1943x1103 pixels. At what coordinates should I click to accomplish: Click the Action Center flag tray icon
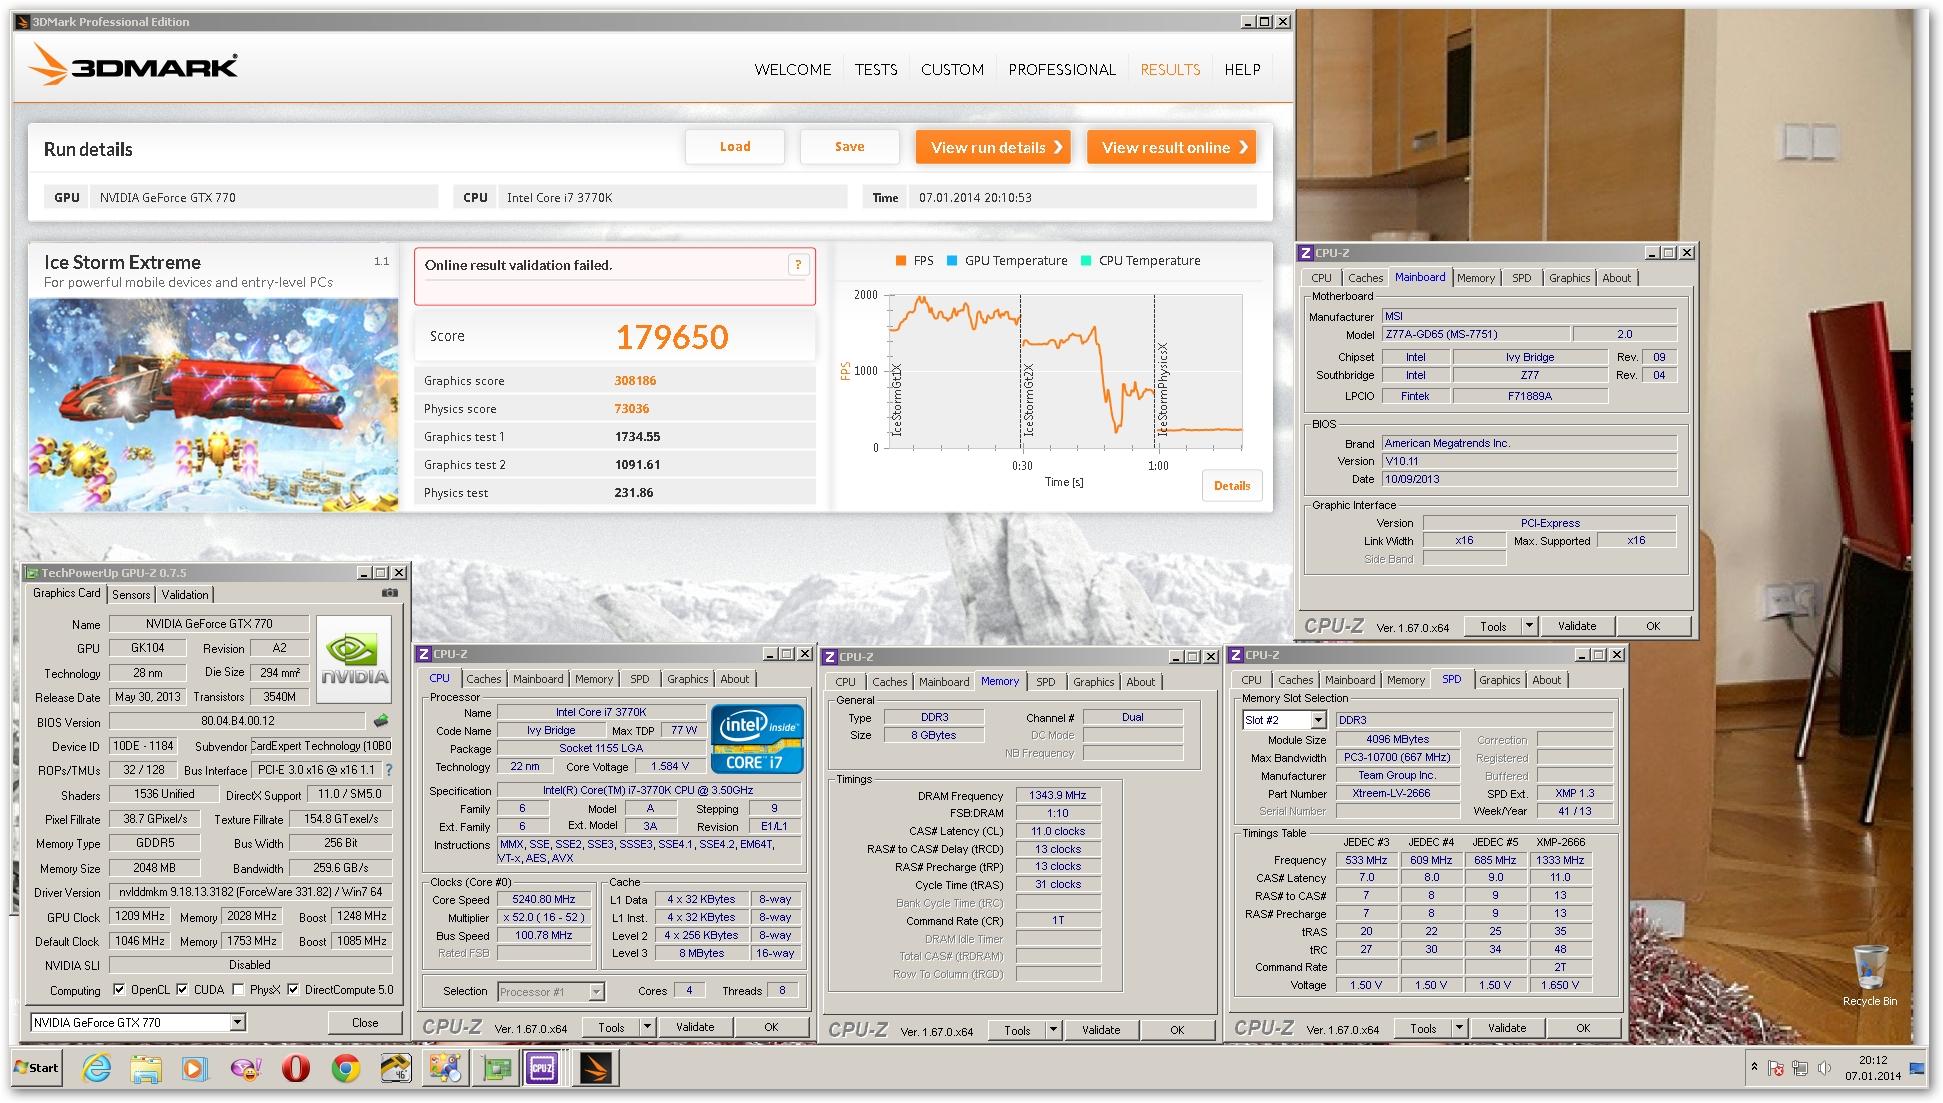click(1777, 1069)
